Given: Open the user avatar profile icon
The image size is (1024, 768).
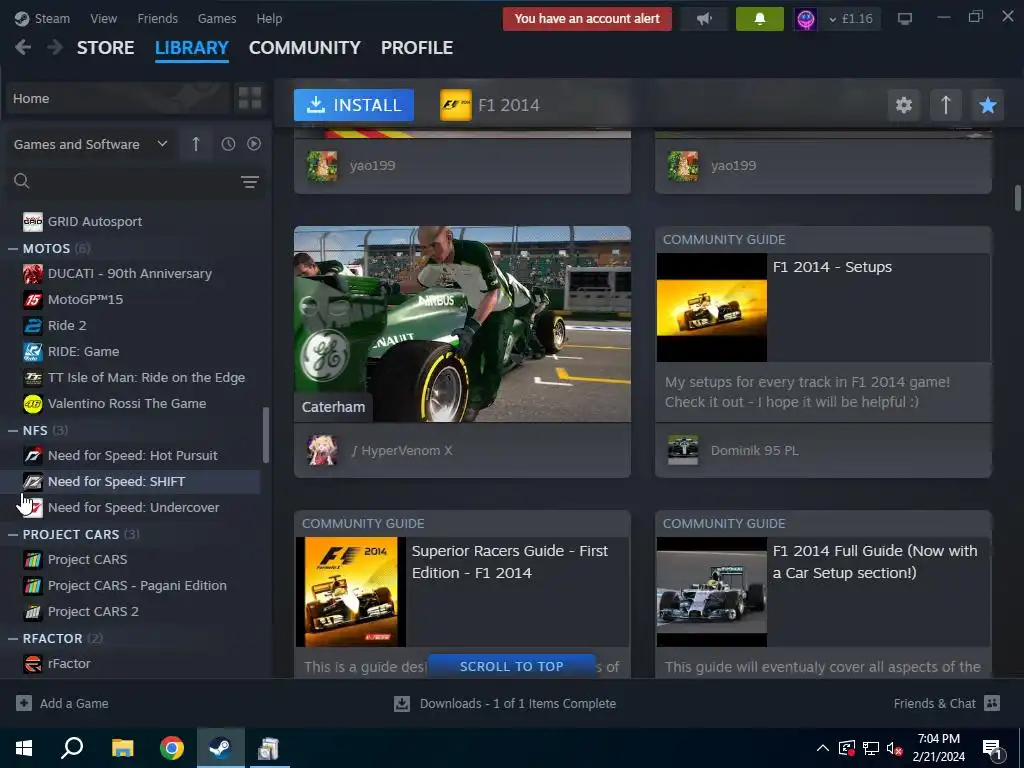Looking at the screenshot, I should click(806, 19).
